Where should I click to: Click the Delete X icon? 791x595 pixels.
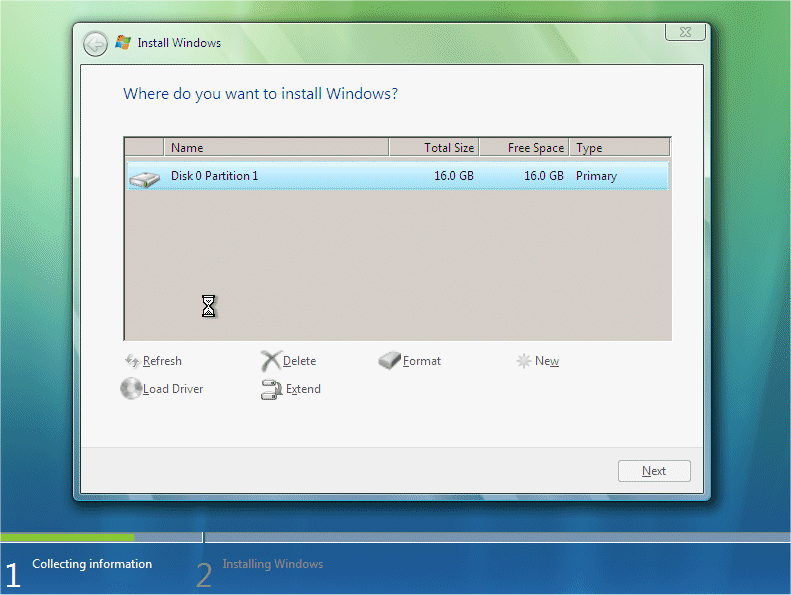(x=270, y=361)
